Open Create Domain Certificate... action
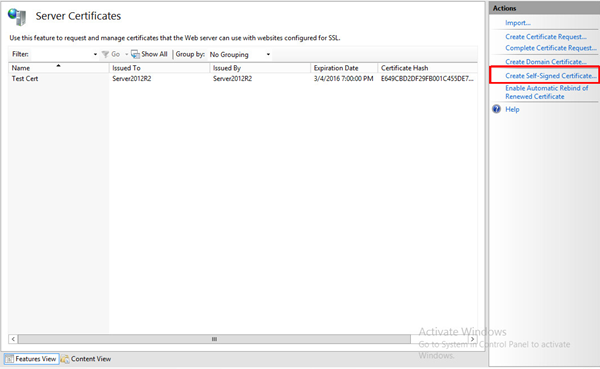Screen dimensions: 600x369 click(546, 62)
